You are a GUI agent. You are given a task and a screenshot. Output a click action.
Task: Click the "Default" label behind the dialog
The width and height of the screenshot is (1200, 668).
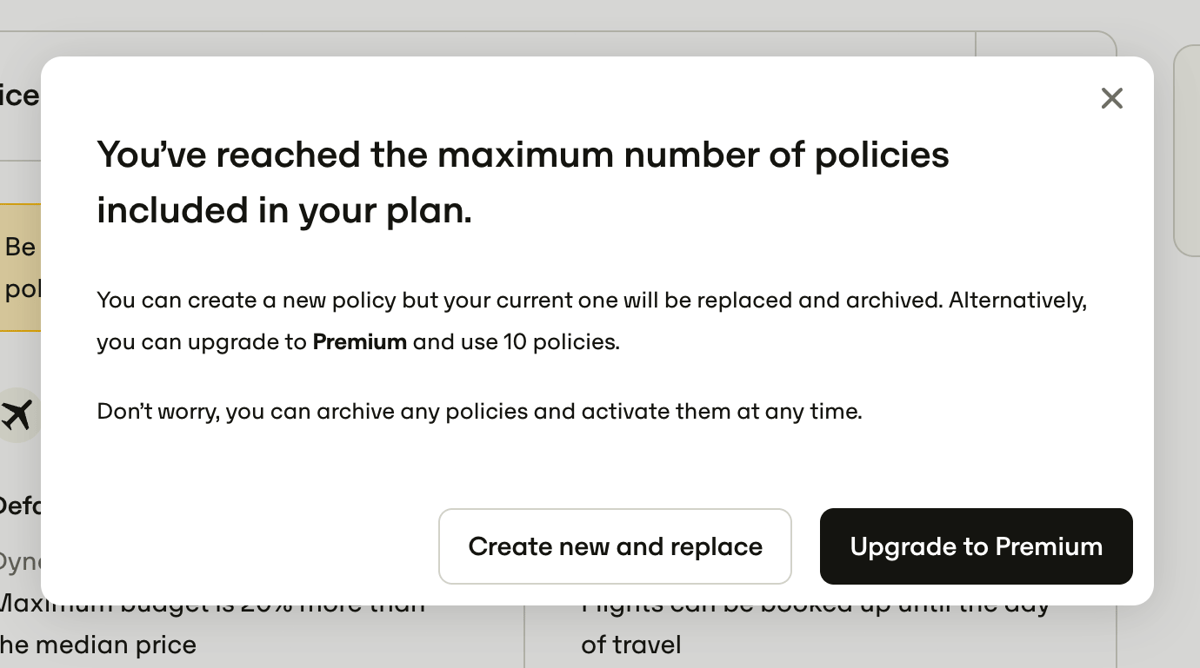pos(20,506)
